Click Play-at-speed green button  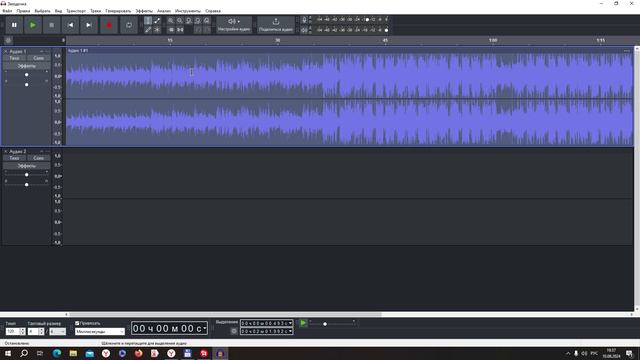[x=303, y=323]
